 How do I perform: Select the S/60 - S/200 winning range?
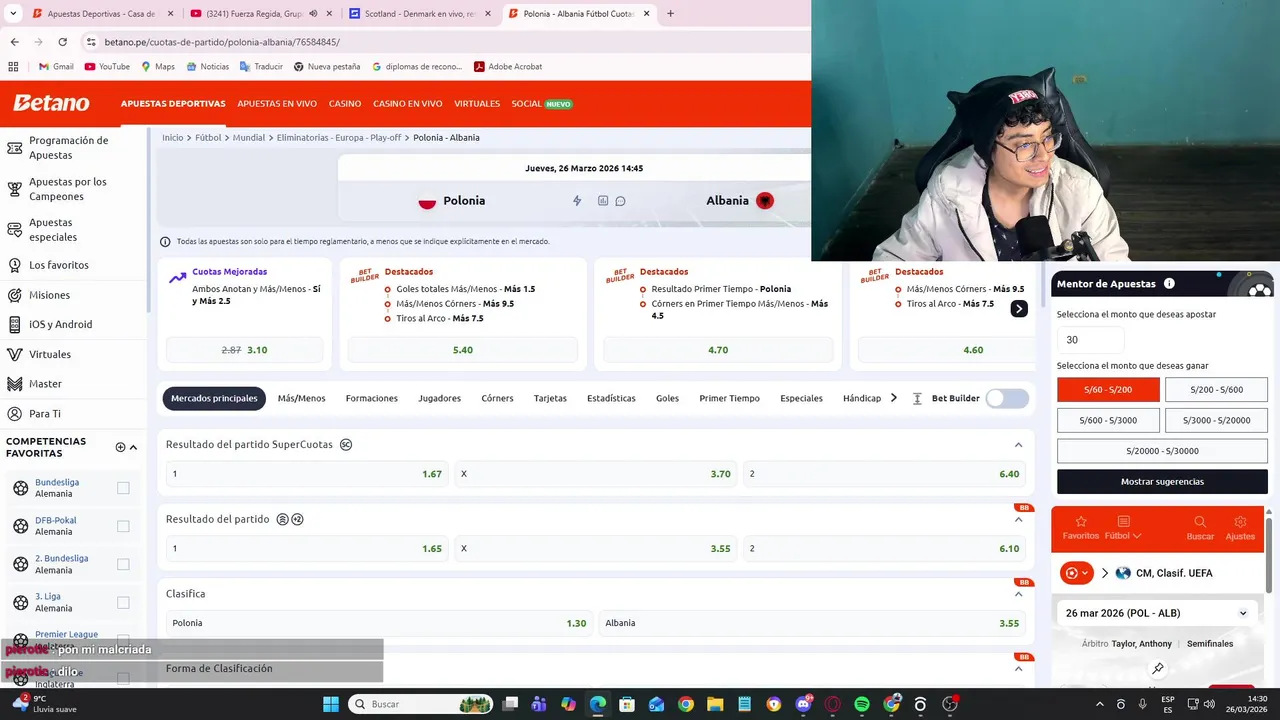pos(1108,390)
